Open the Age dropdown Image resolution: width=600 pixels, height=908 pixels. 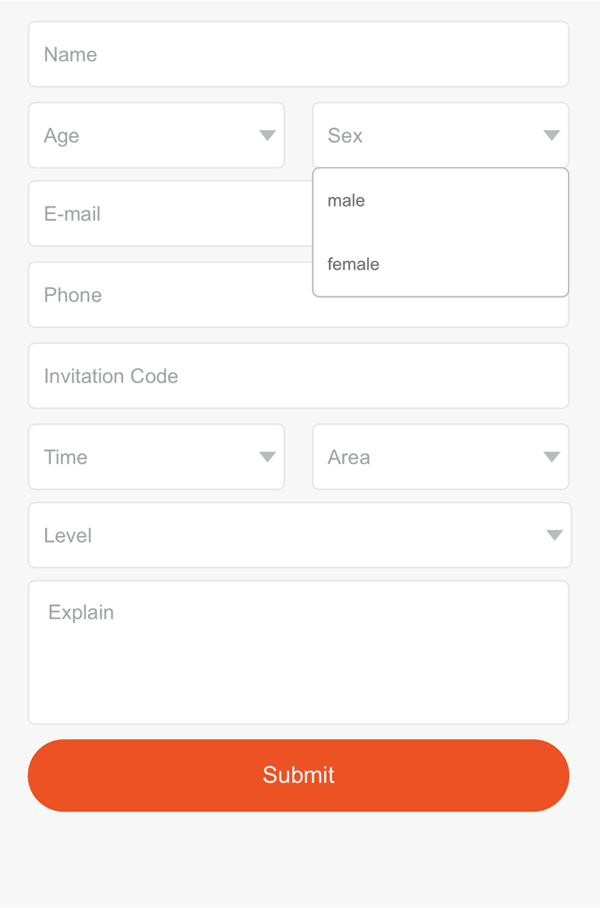click(x=156, y=136)
